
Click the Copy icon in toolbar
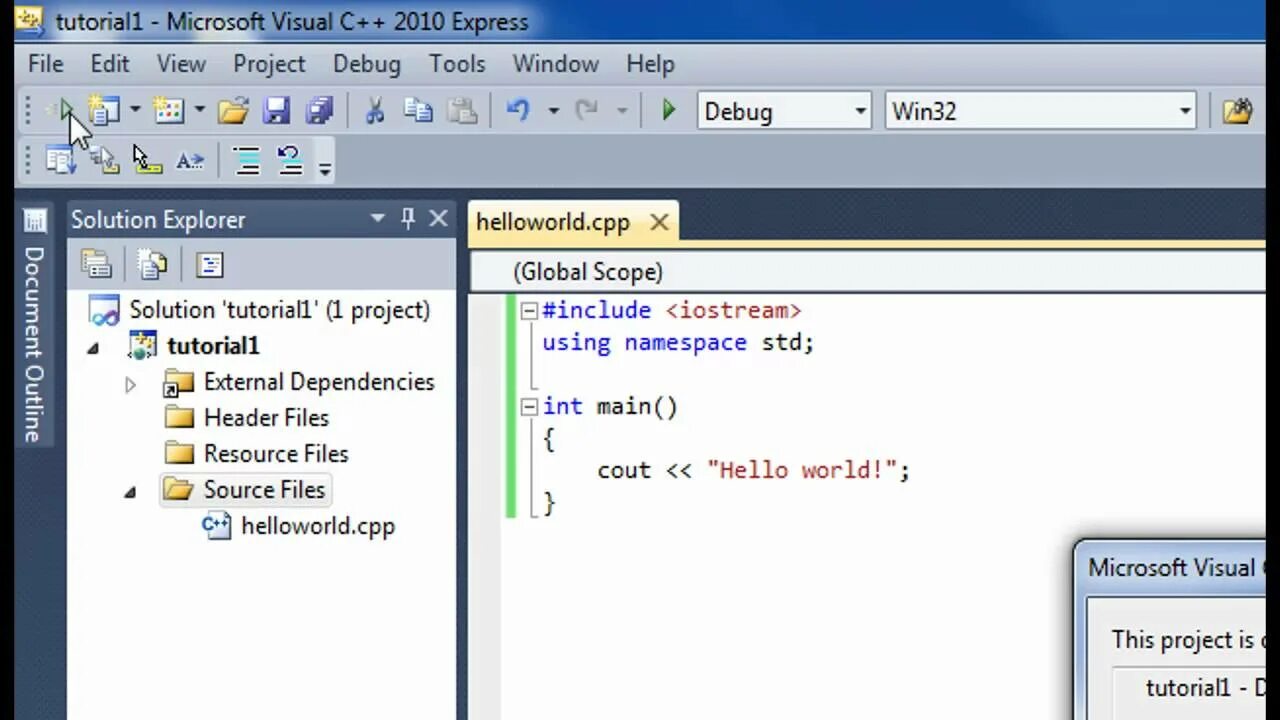(x=418, y=110)
